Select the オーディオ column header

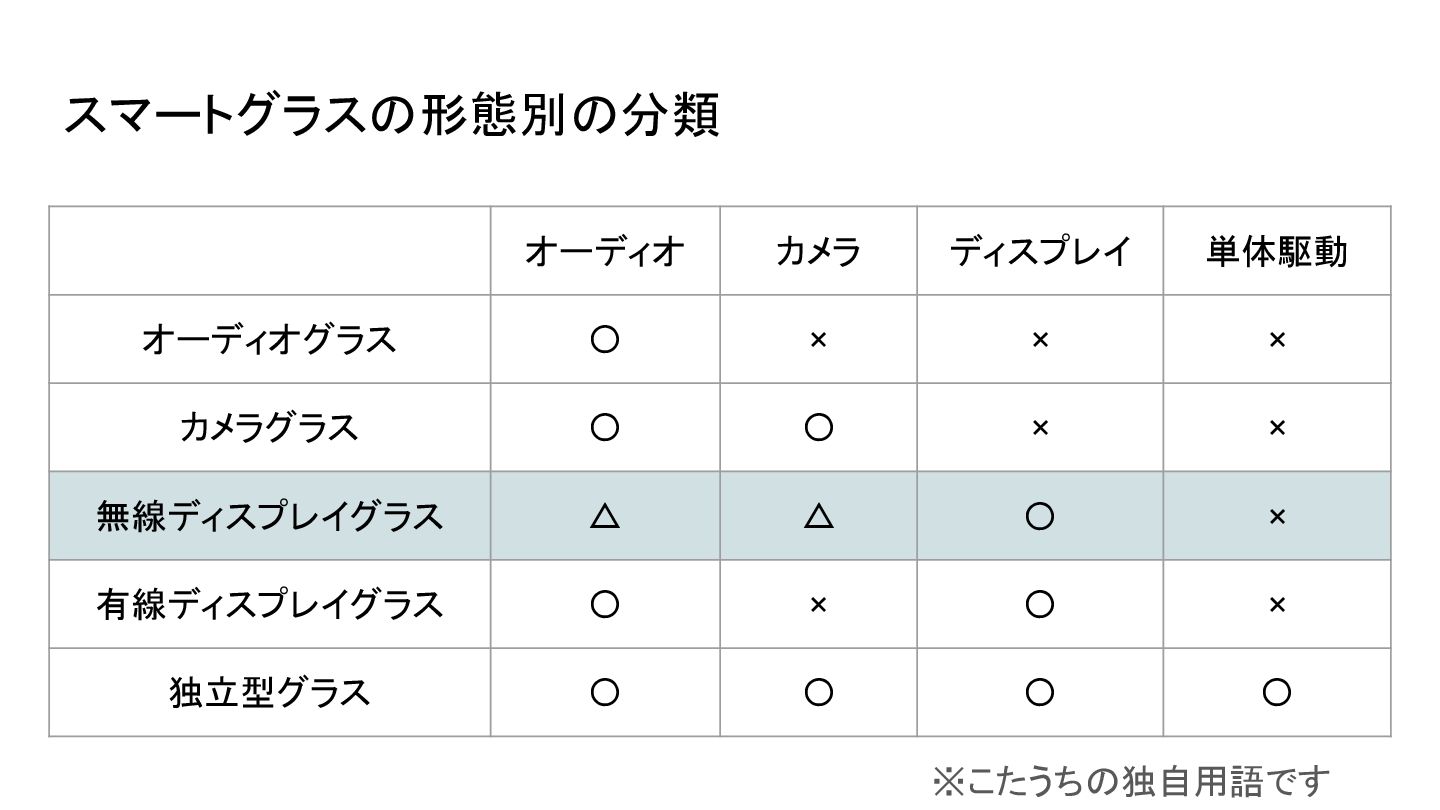(x=605, y=251)
